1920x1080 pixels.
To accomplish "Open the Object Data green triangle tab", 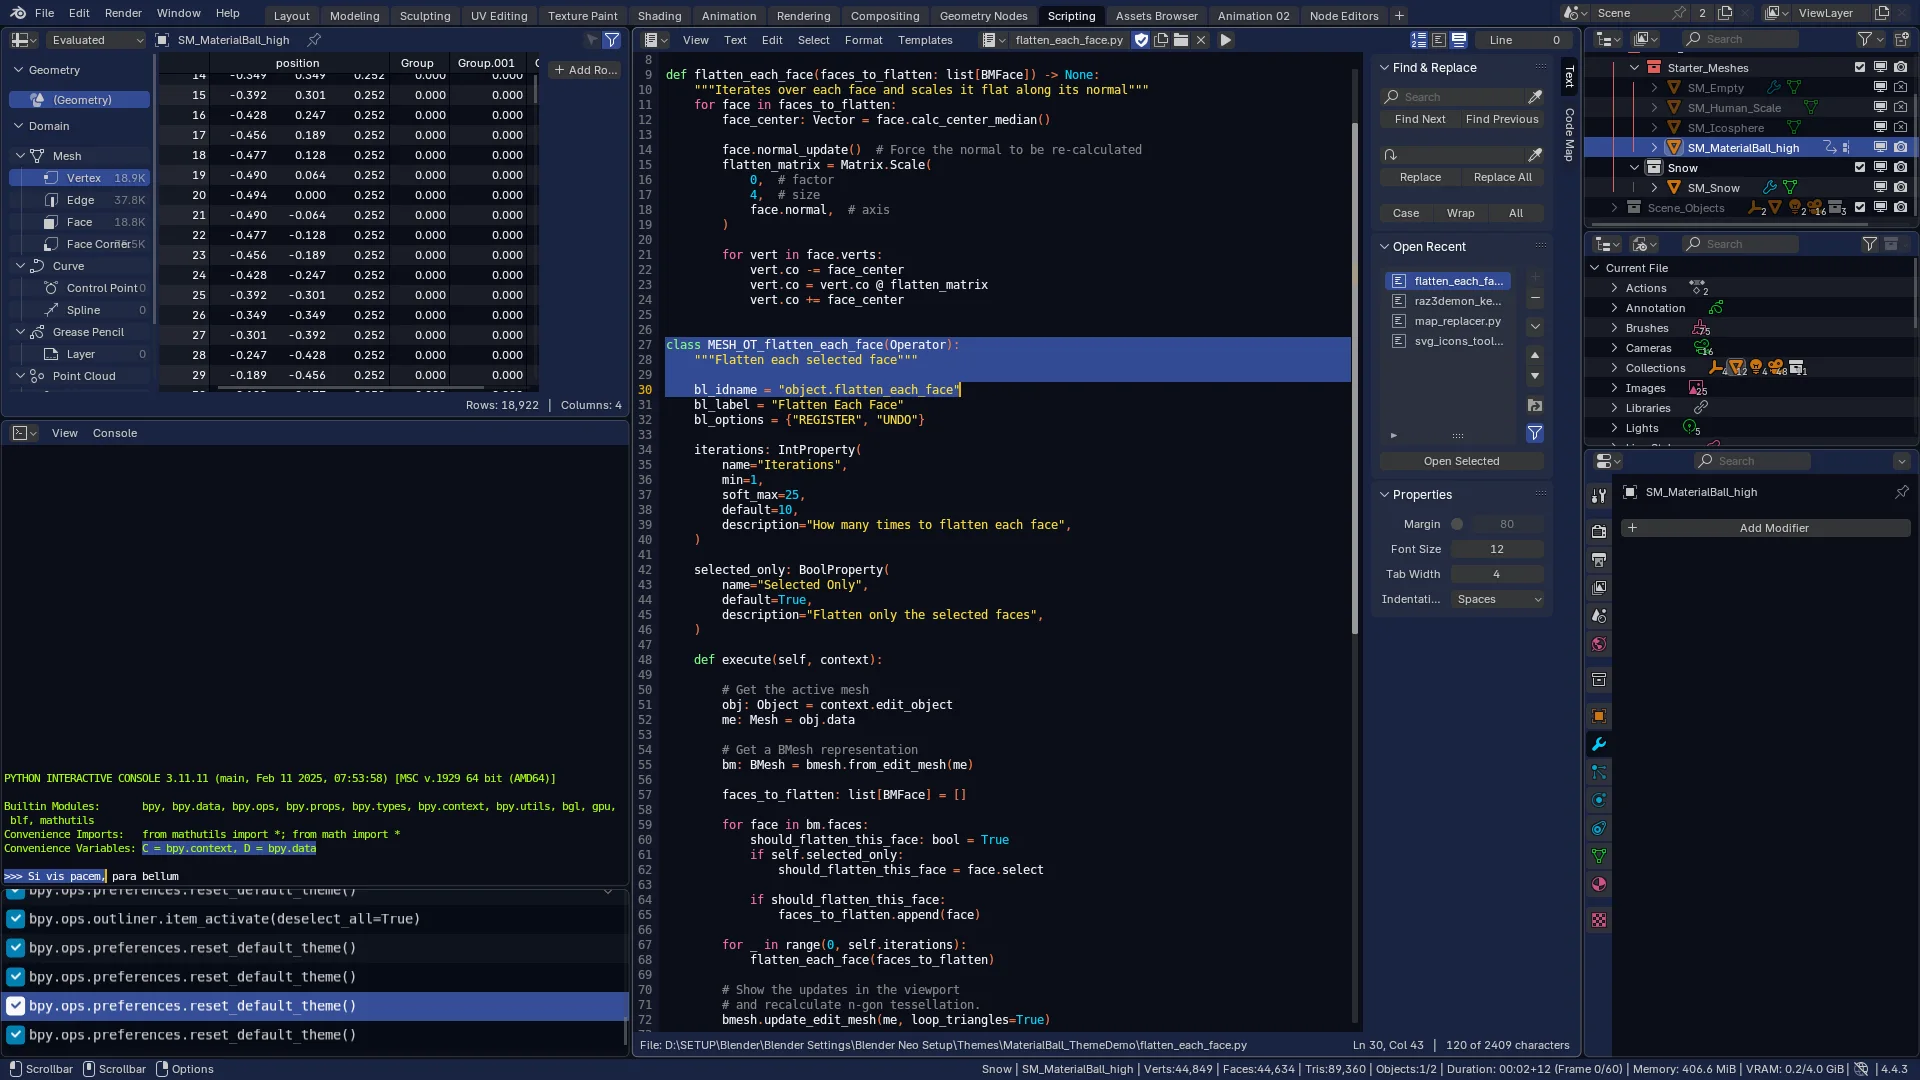I will 1598,856.
